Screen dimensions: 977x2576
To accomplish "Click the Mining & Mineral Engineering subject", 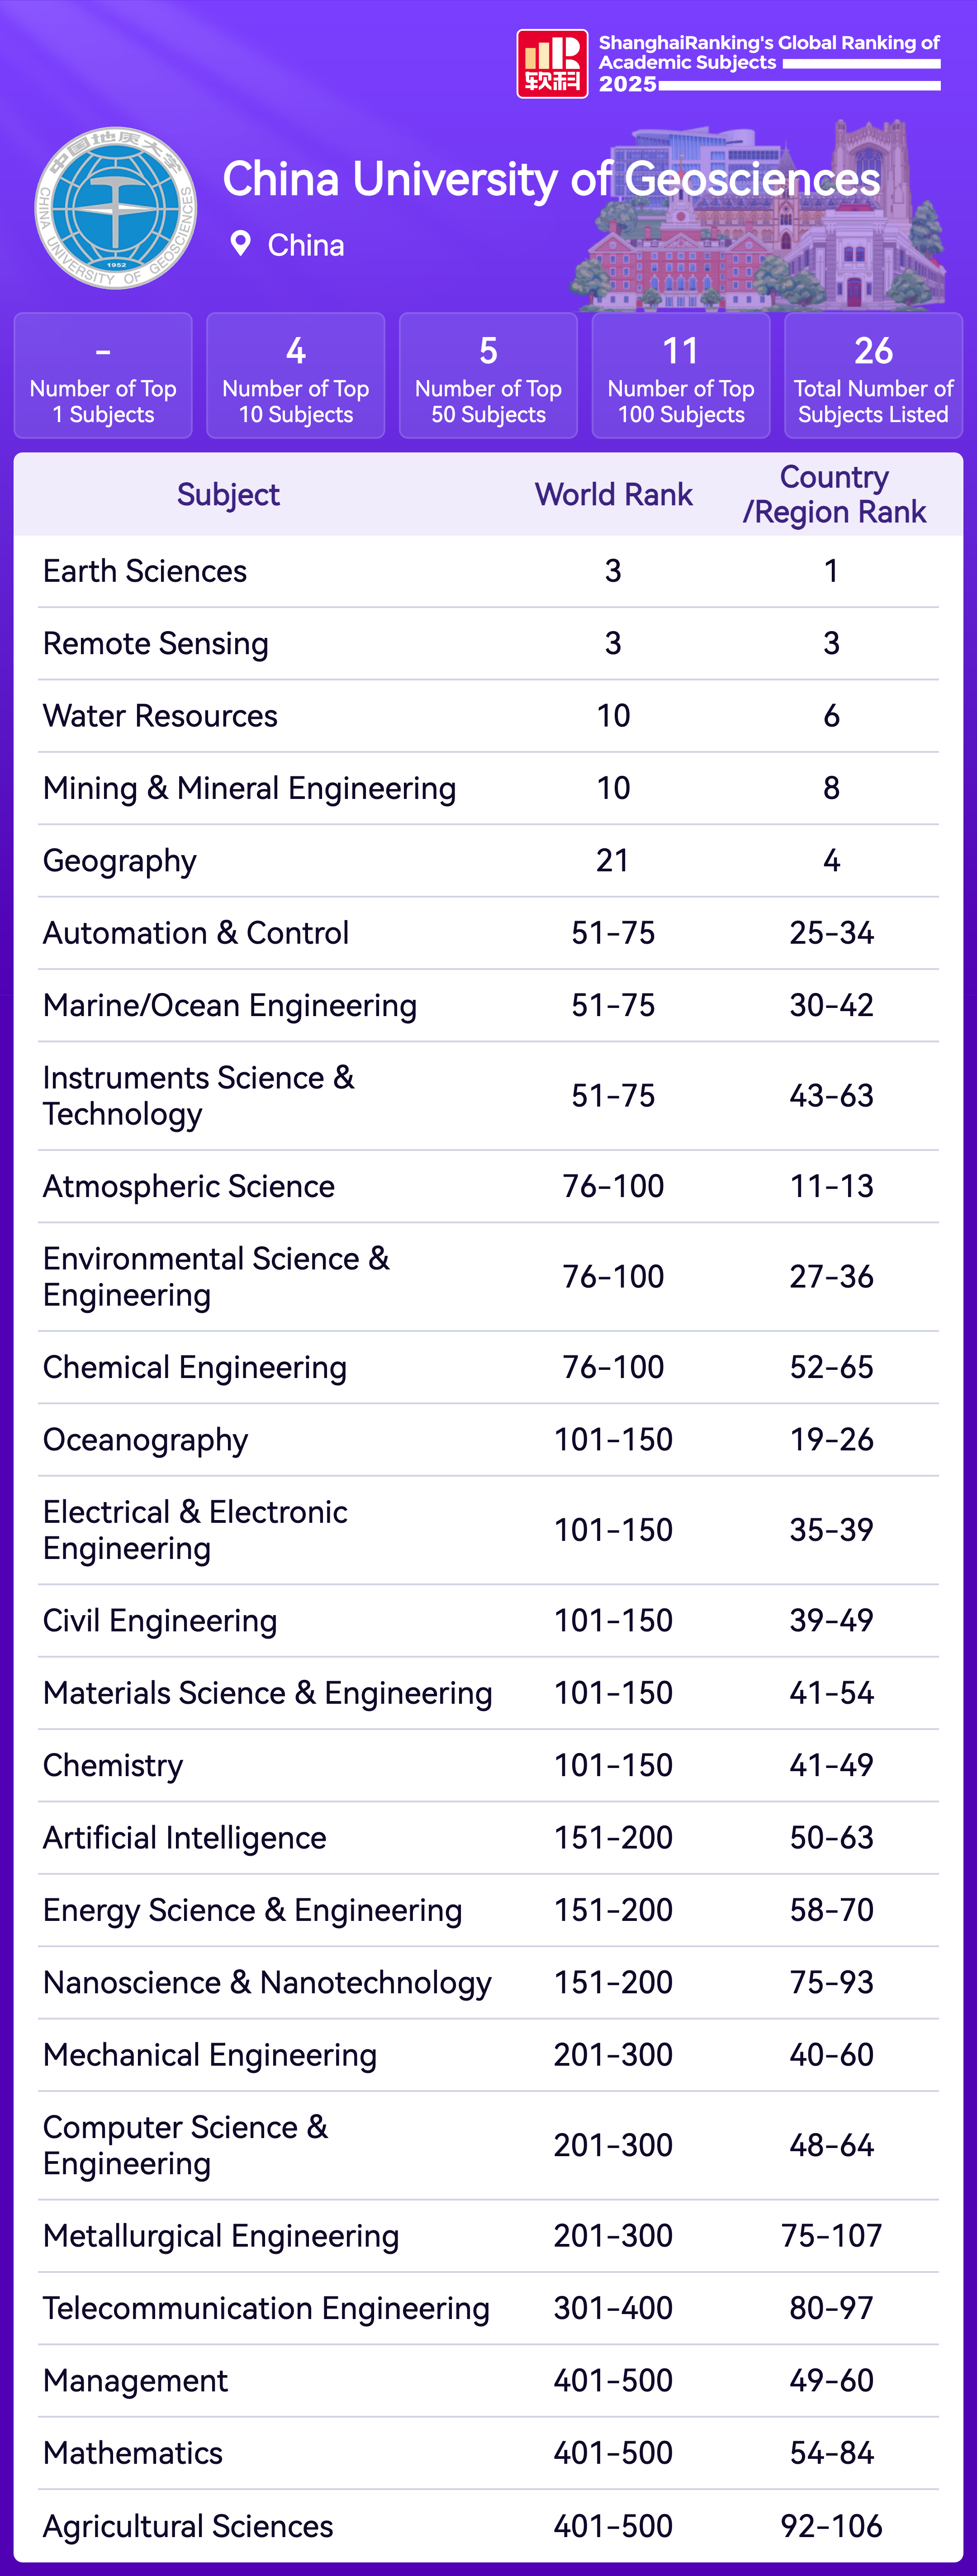I will click(x=249, y=789).
